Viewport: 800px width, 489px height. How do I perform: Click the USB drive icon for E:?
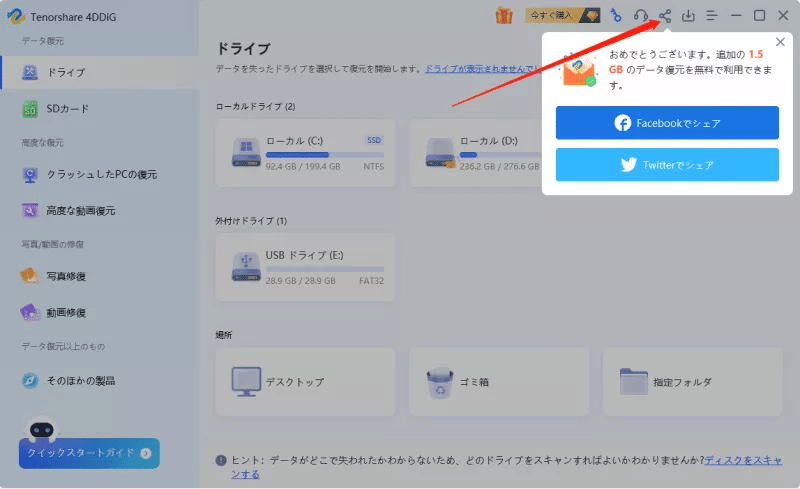click(x=246, y=267)
